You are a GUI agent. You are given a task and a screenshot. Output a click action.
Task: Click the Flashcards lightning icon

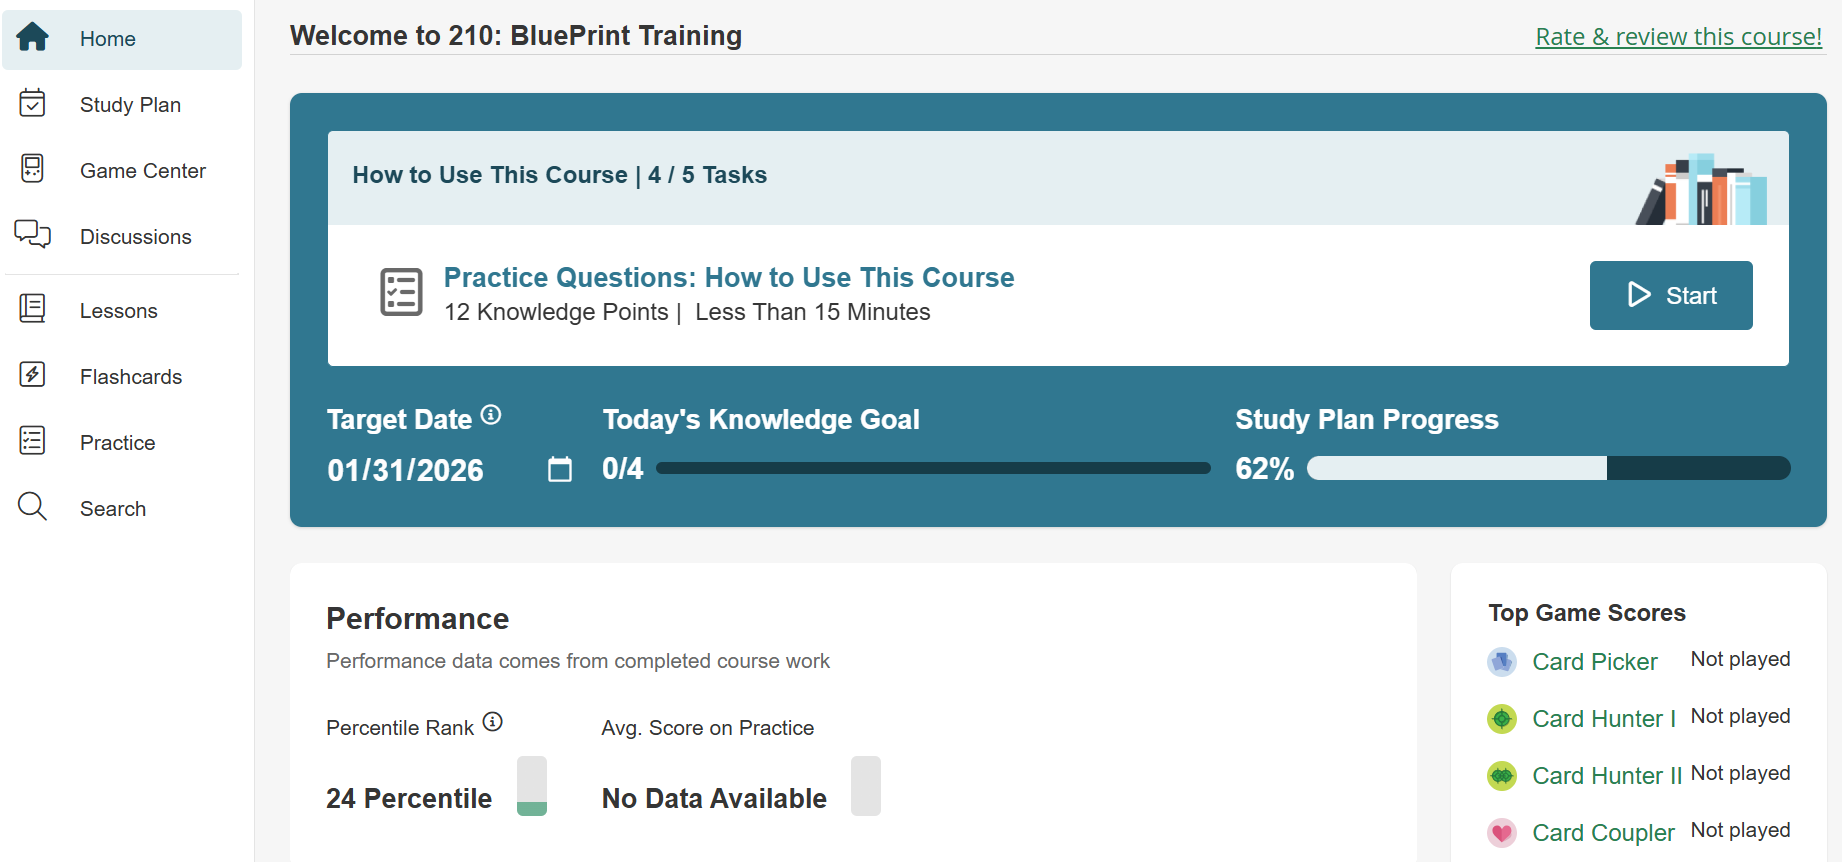pos(32,375)
